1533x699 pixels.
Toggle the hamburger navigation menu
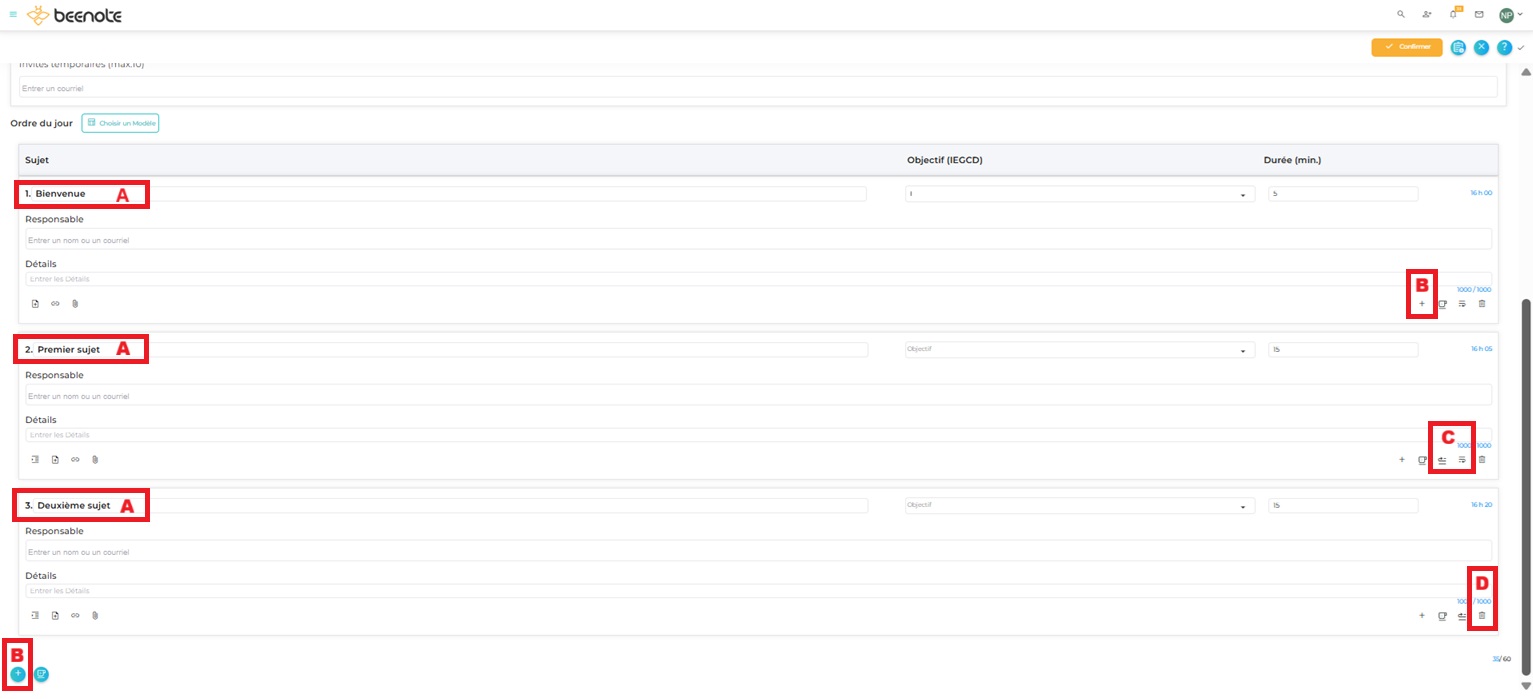click(13, 15)
